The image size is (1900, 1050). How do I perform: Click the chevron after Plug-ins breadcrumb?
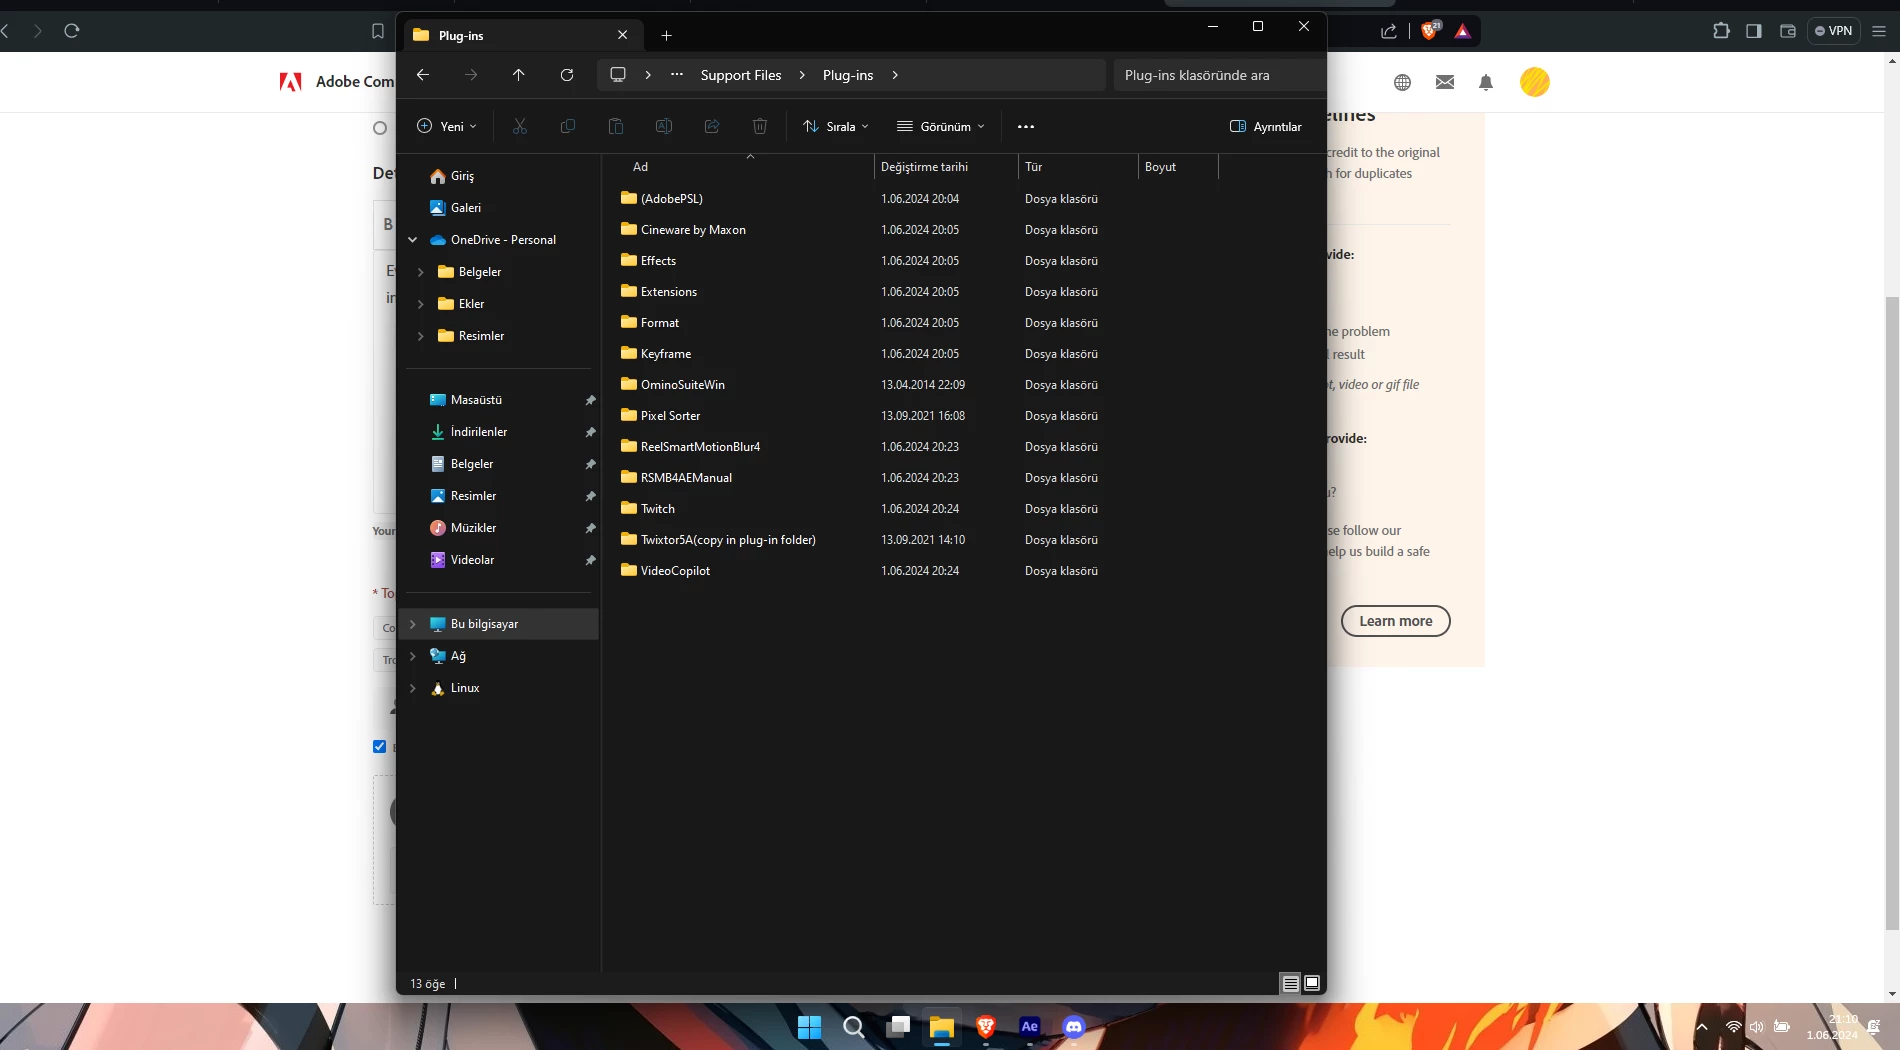pyautogui.click(x=895, y=75)
